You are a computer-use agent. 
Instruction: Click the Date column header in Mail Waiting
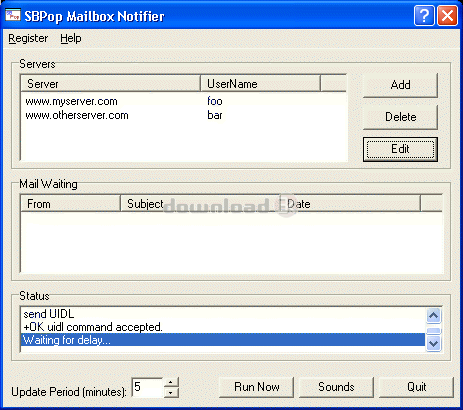pos(350,203)
